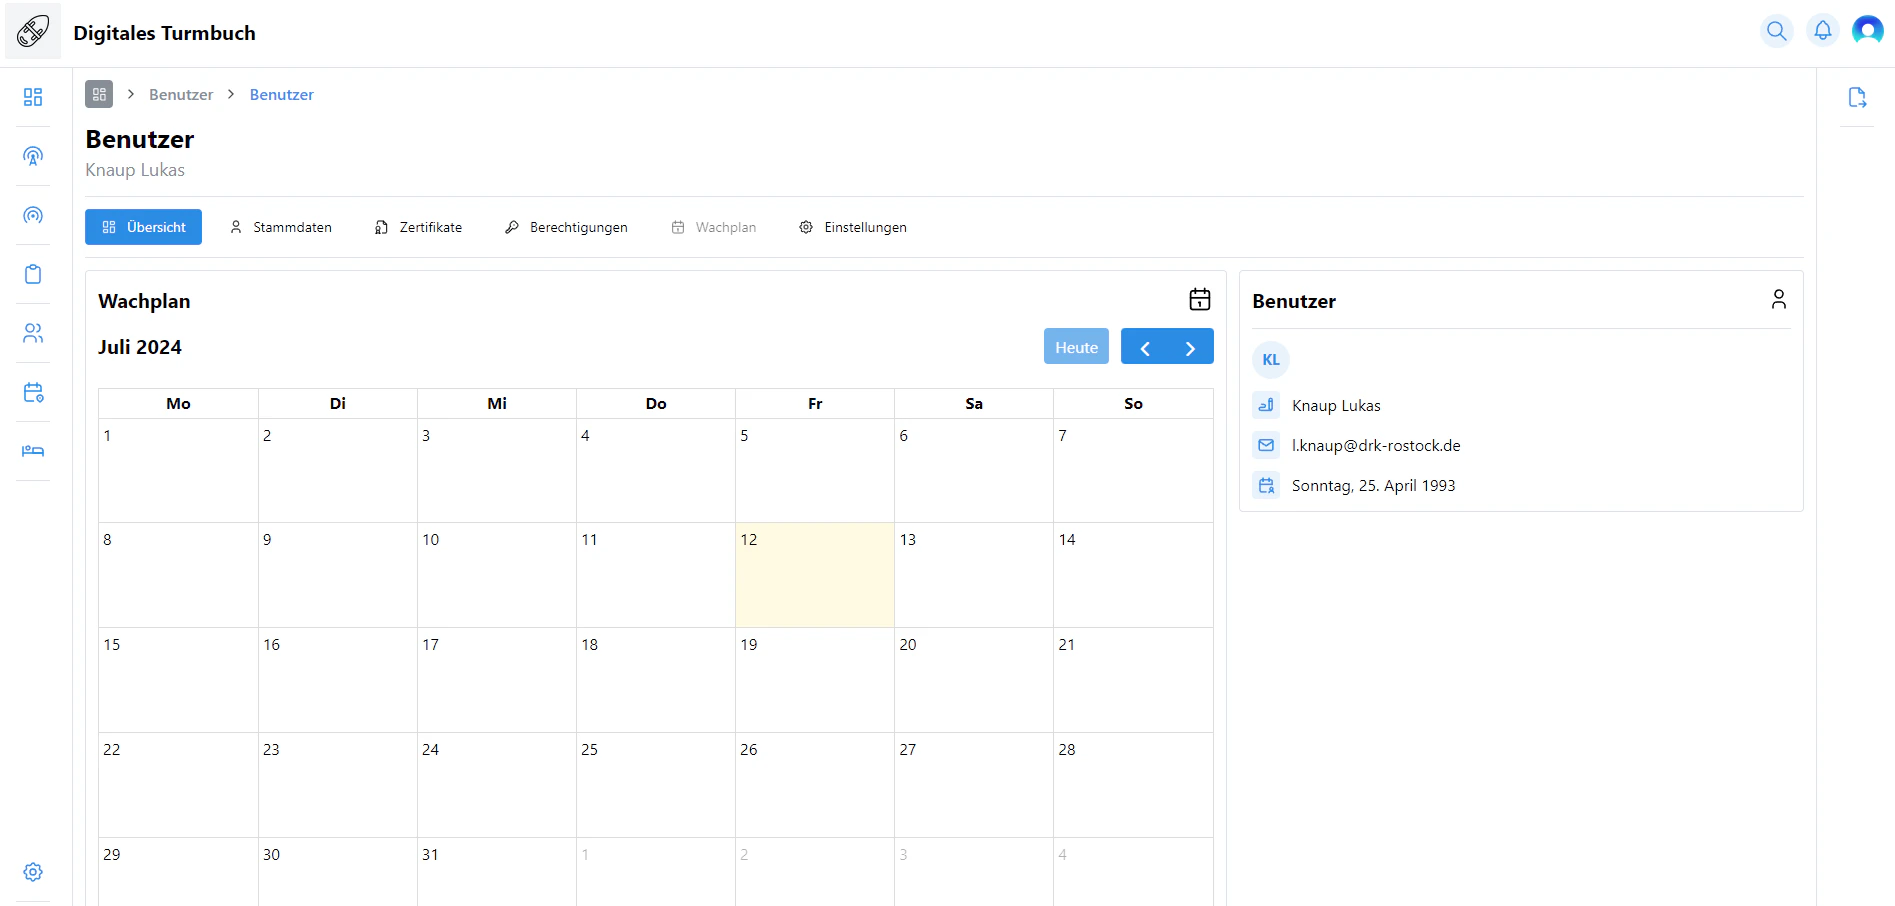Open the sidebar clipboard icon
Screen dimensions: 1895x906
click(x=33, y=274)
